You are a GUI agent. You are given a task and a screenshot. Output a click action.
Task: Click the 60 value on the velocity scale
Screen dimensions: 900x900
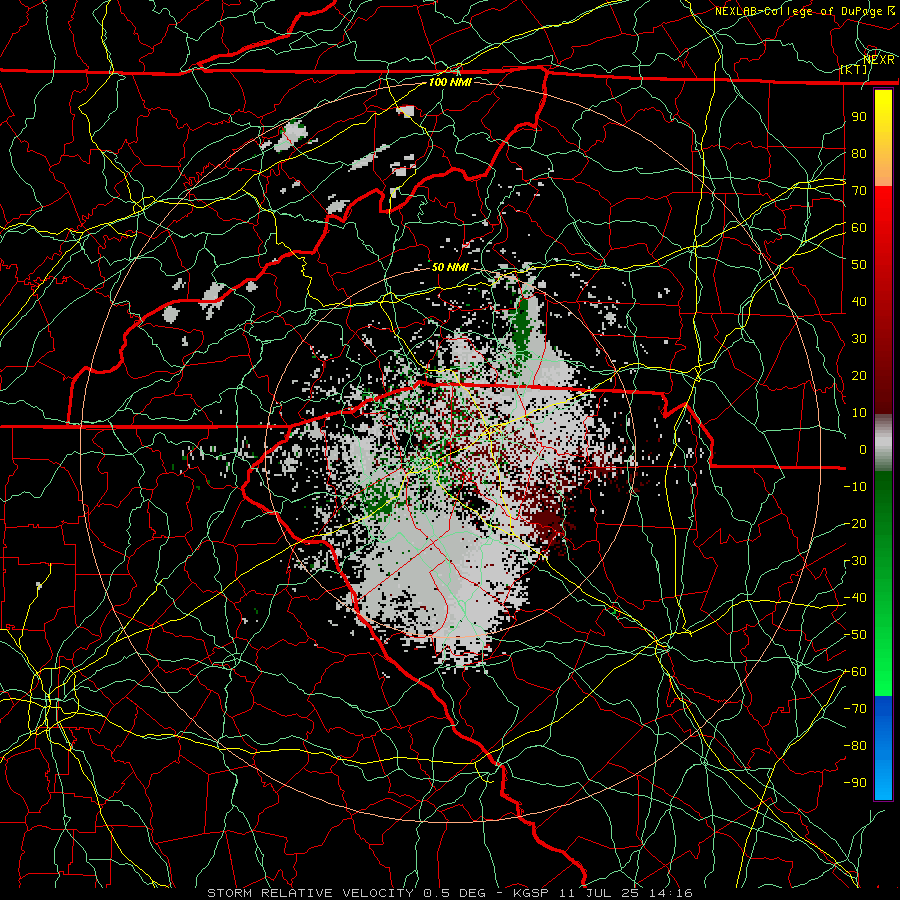pos(859,228)
